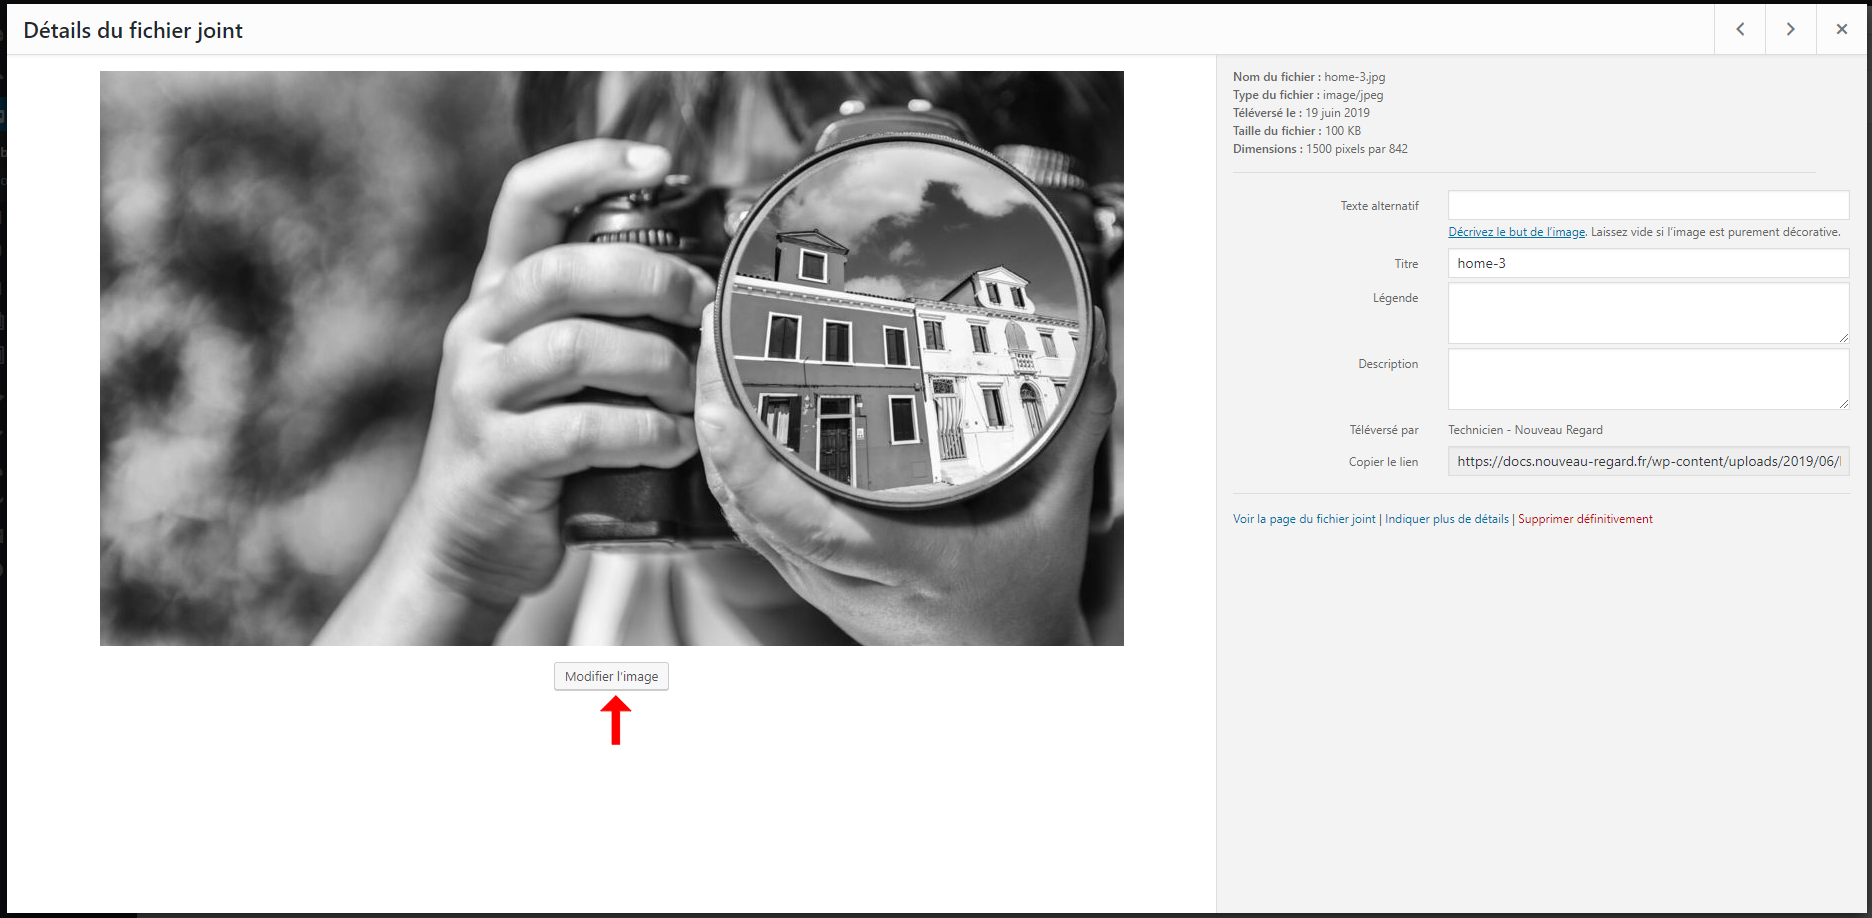Viewport: 1872px width, 918px height.
Task: Click the Description field label
Action: pyautogui.click(x=1387, y=364)
